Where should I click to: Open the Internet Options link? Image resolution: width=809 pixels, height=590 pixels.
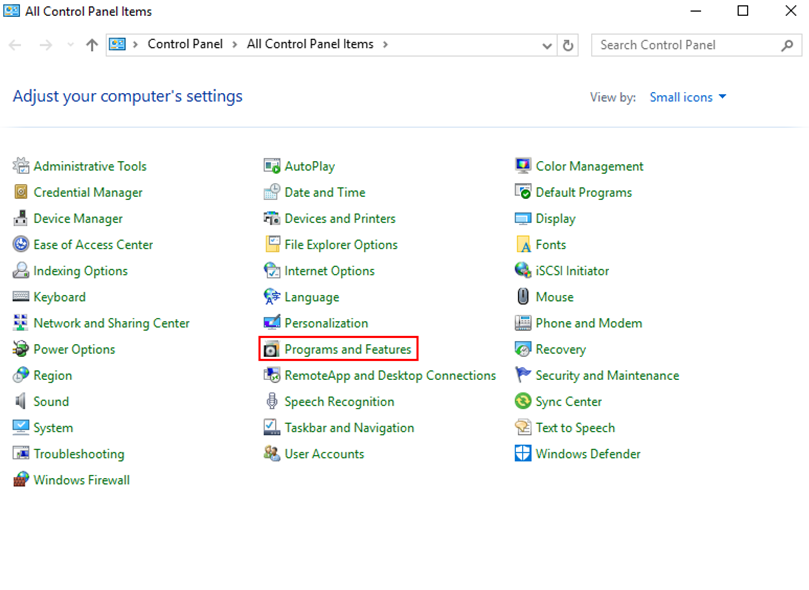click(329, 271)
